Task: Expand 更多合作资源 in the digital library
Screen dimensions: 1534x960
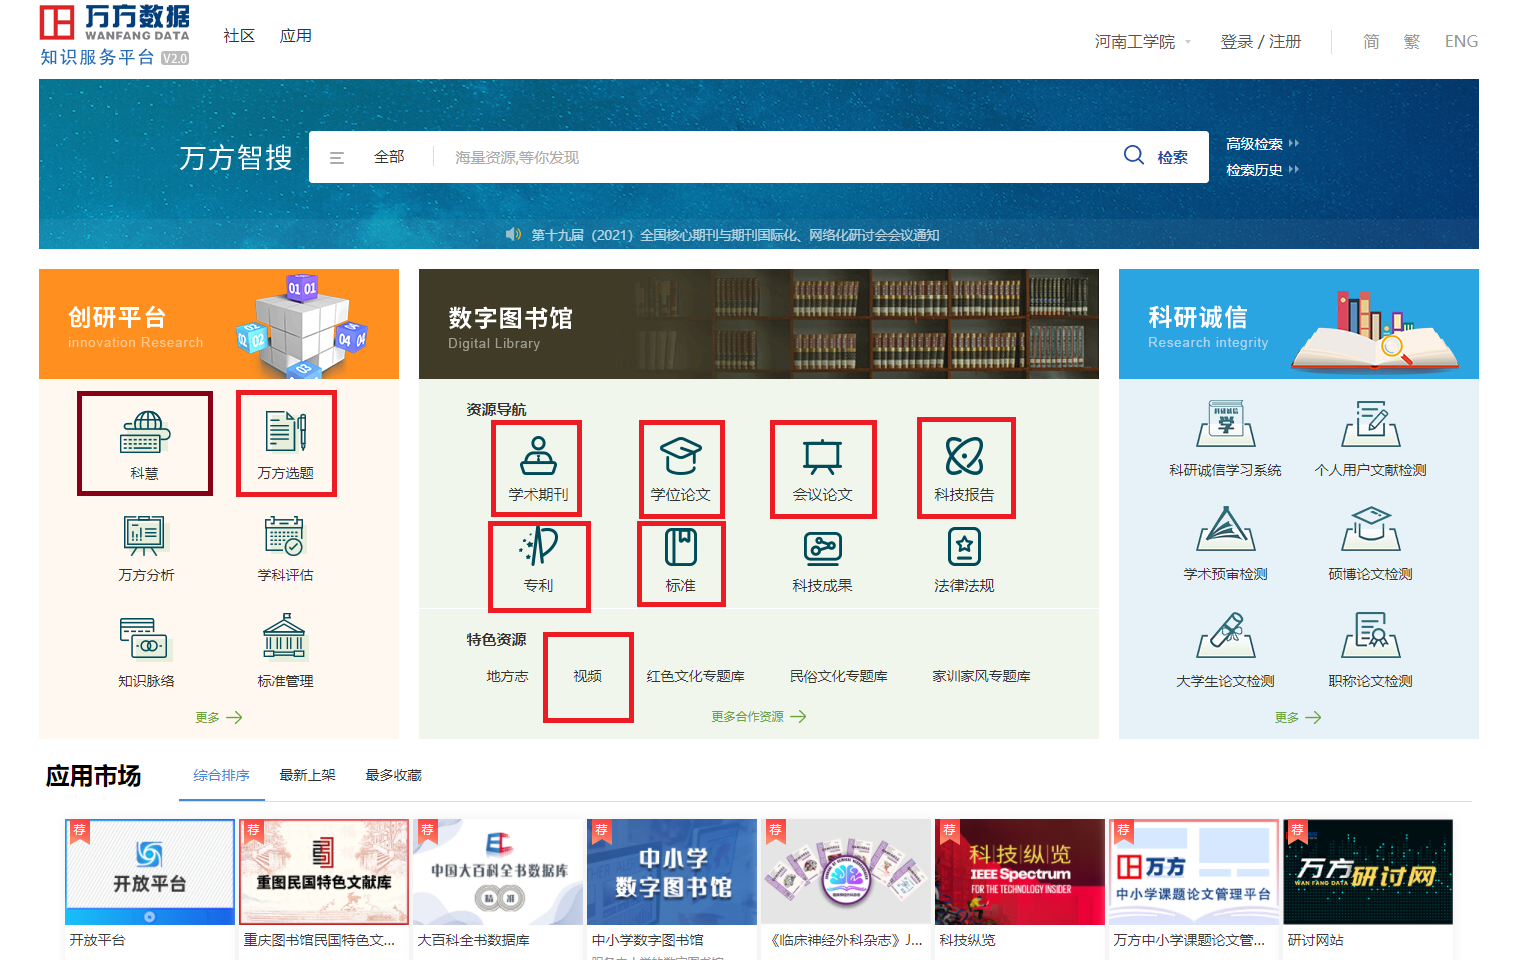Action: [x=758, y=717]
